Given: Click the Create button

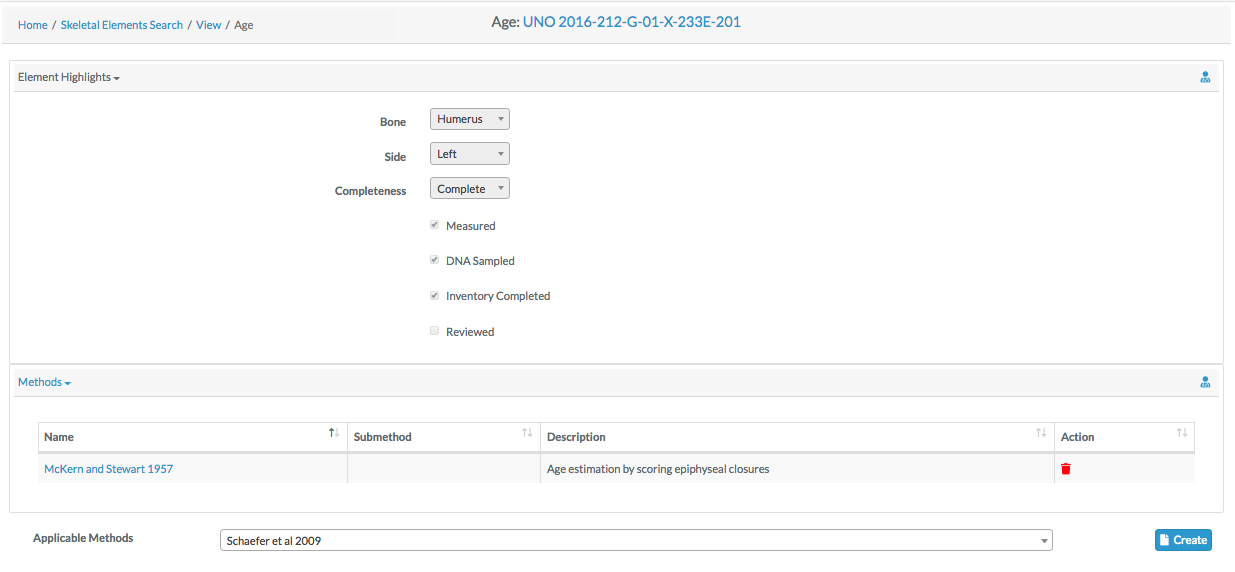Looking at the screenshot, I should [x=1183, y=540].
